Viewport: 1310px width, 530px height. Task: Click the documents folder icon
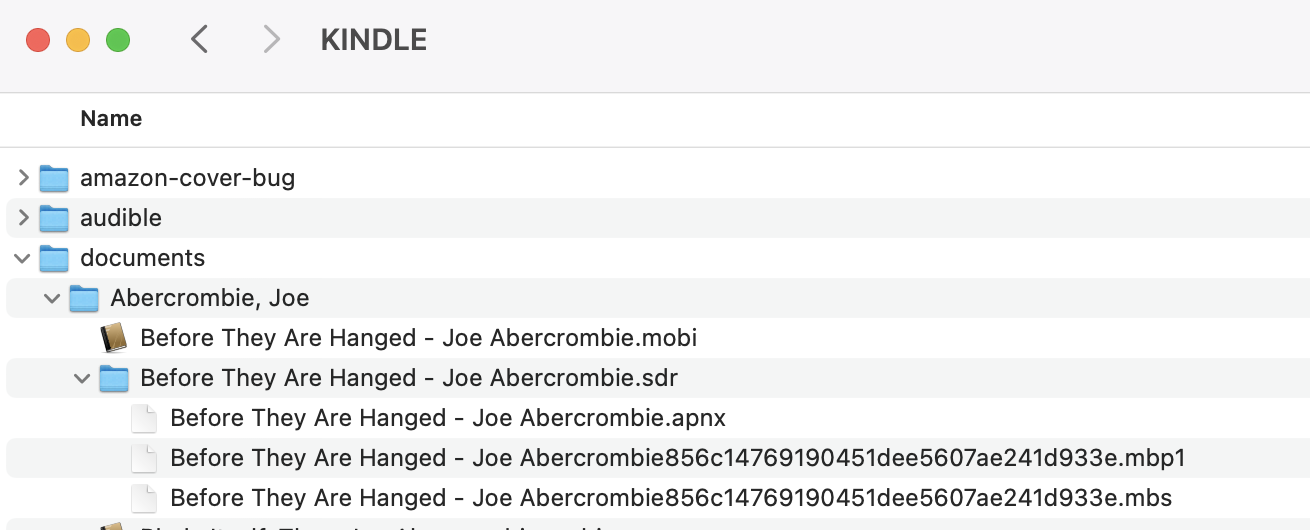(54, 258)
